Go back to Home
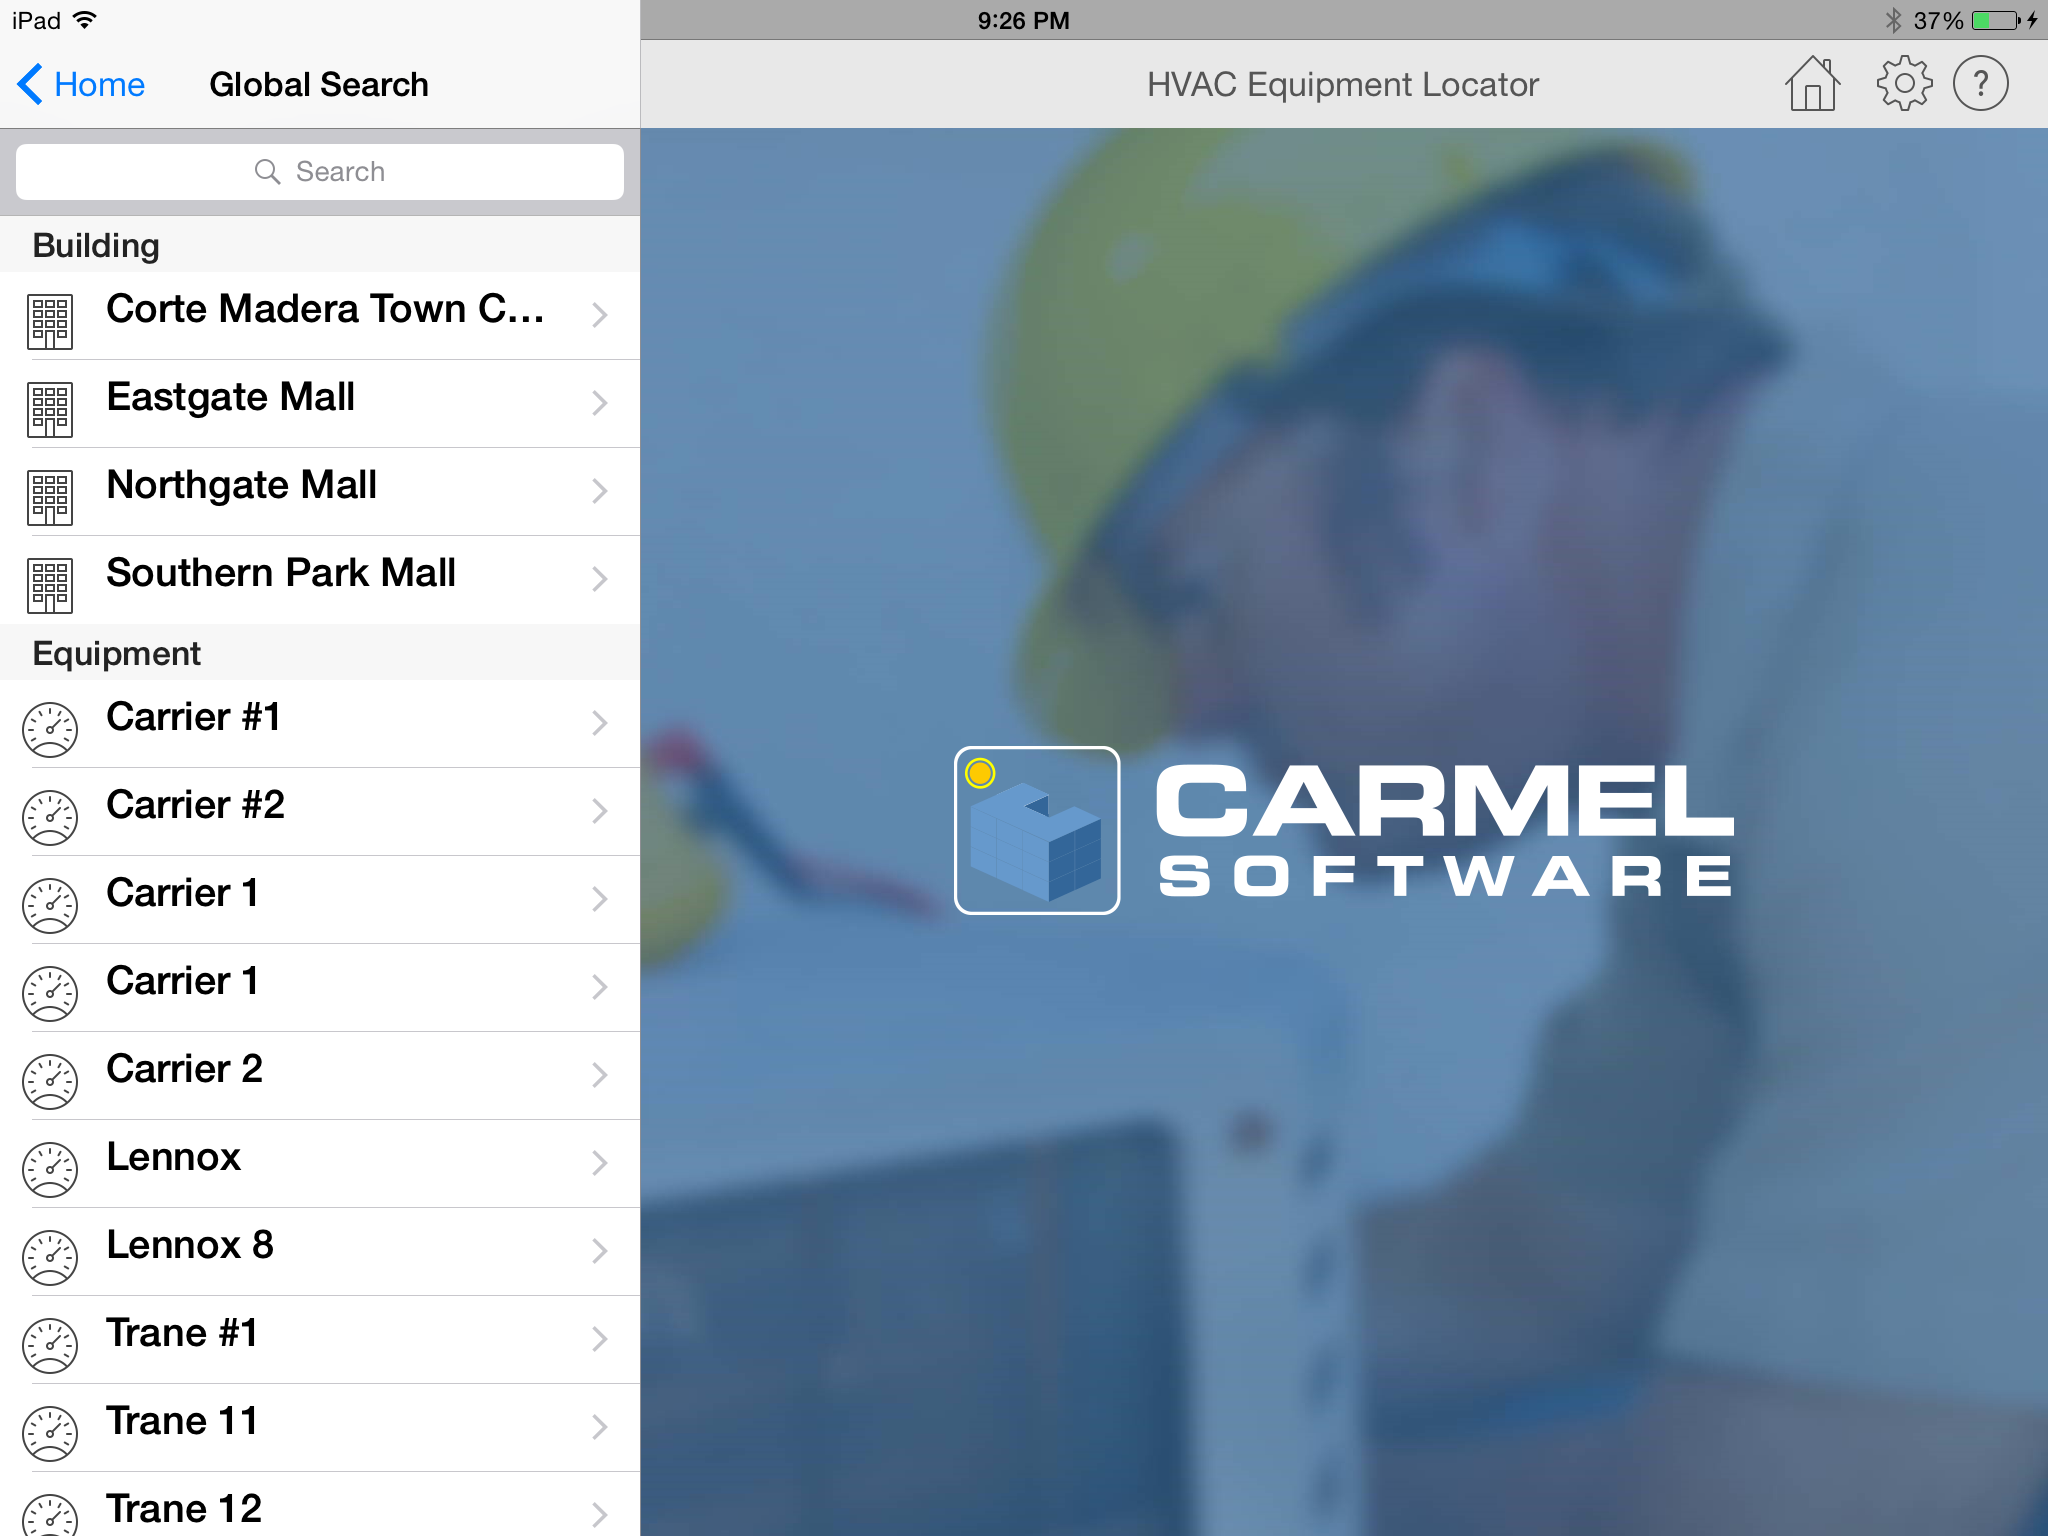Image resolution: width=2048 pixels, height=1536 pixels. (x=81, y=85)
